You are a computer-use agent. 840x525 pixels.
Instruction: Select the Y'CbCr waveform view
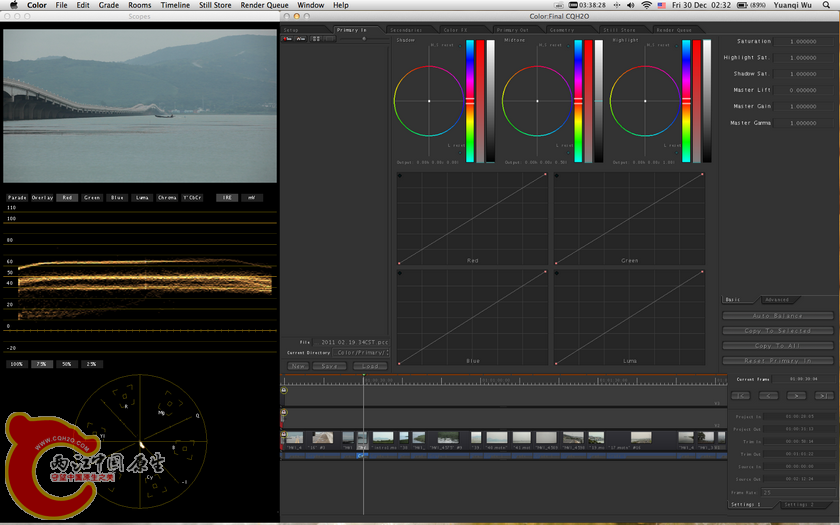click(192, 198)
